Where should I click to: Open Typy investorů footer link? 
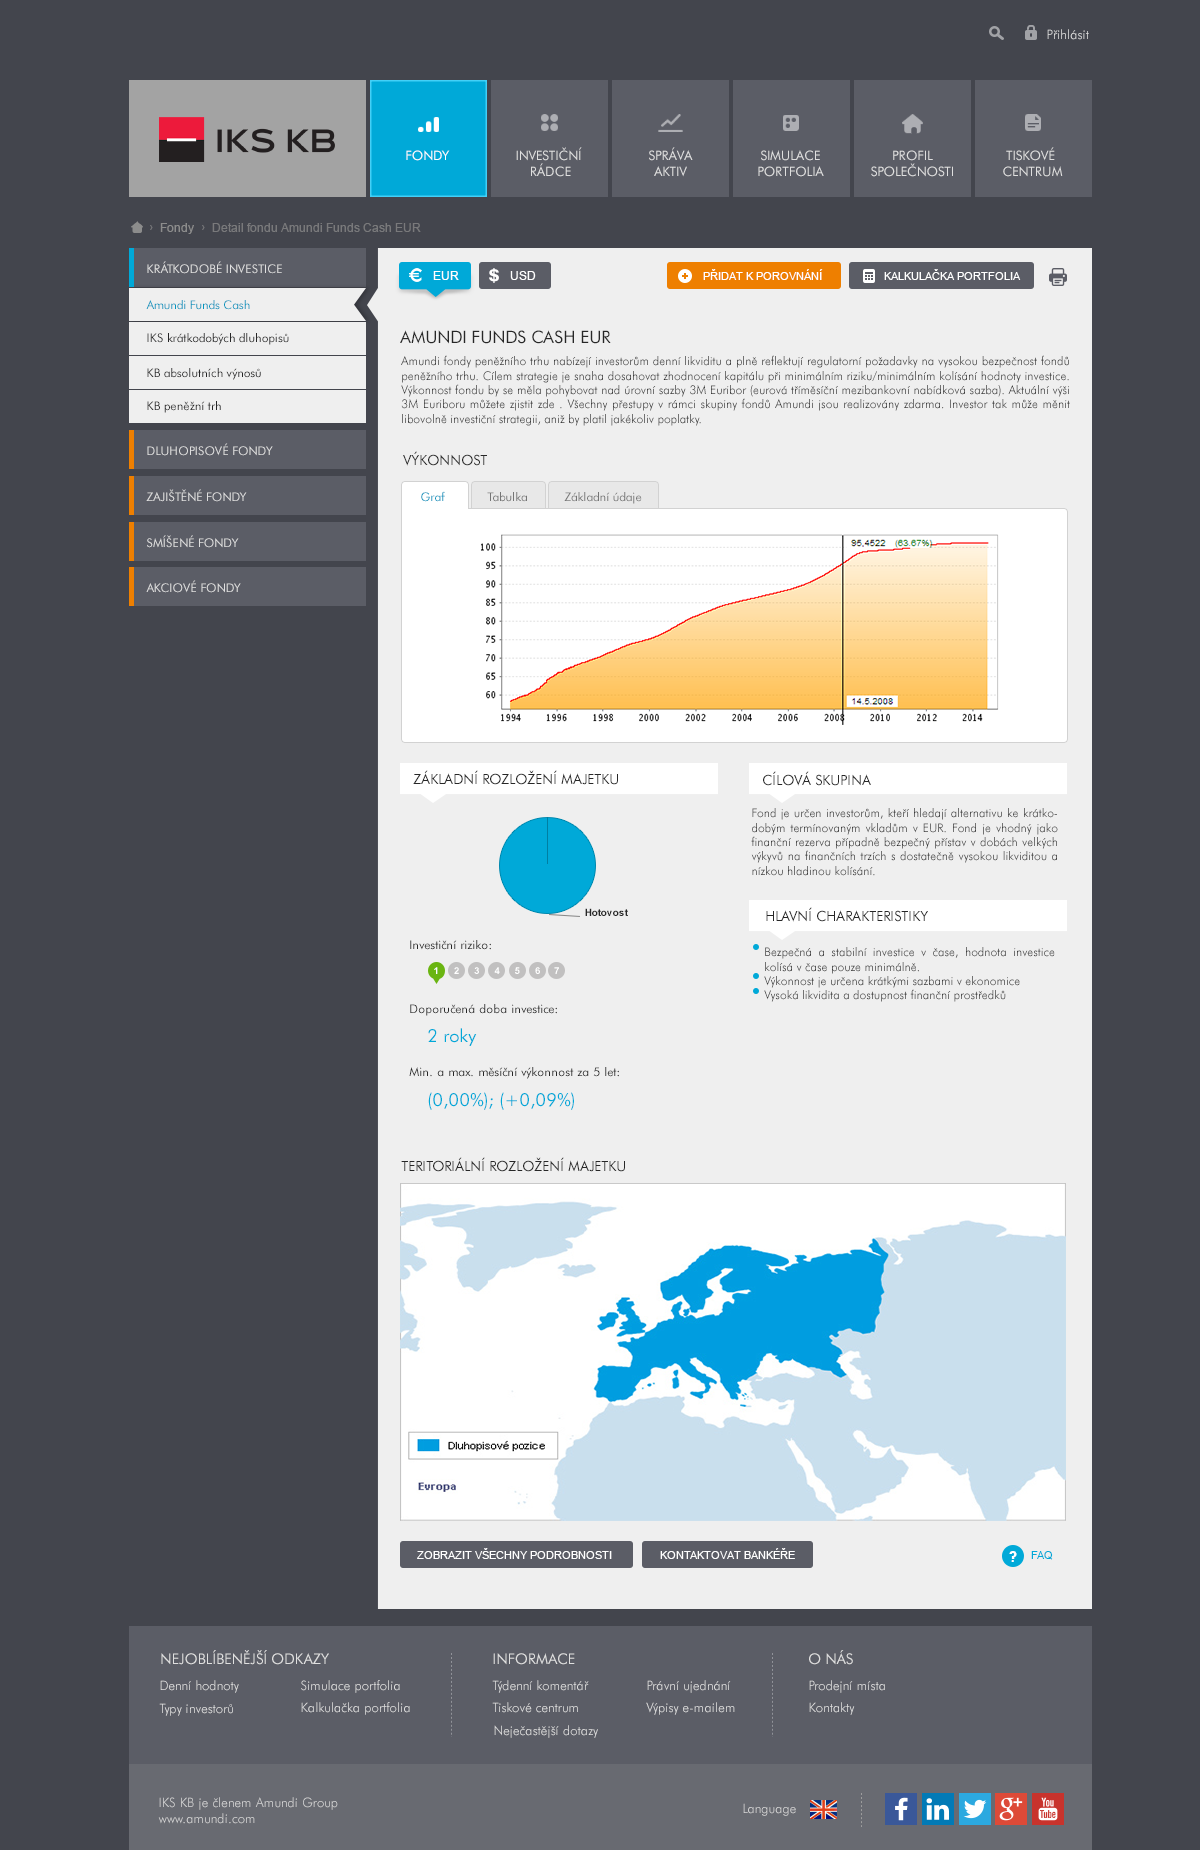tap(196, 1709)
